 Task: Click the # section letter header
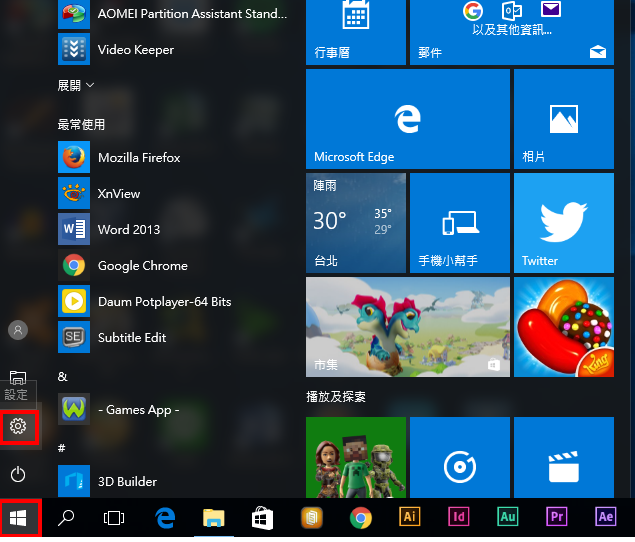(x=62, y=448)
